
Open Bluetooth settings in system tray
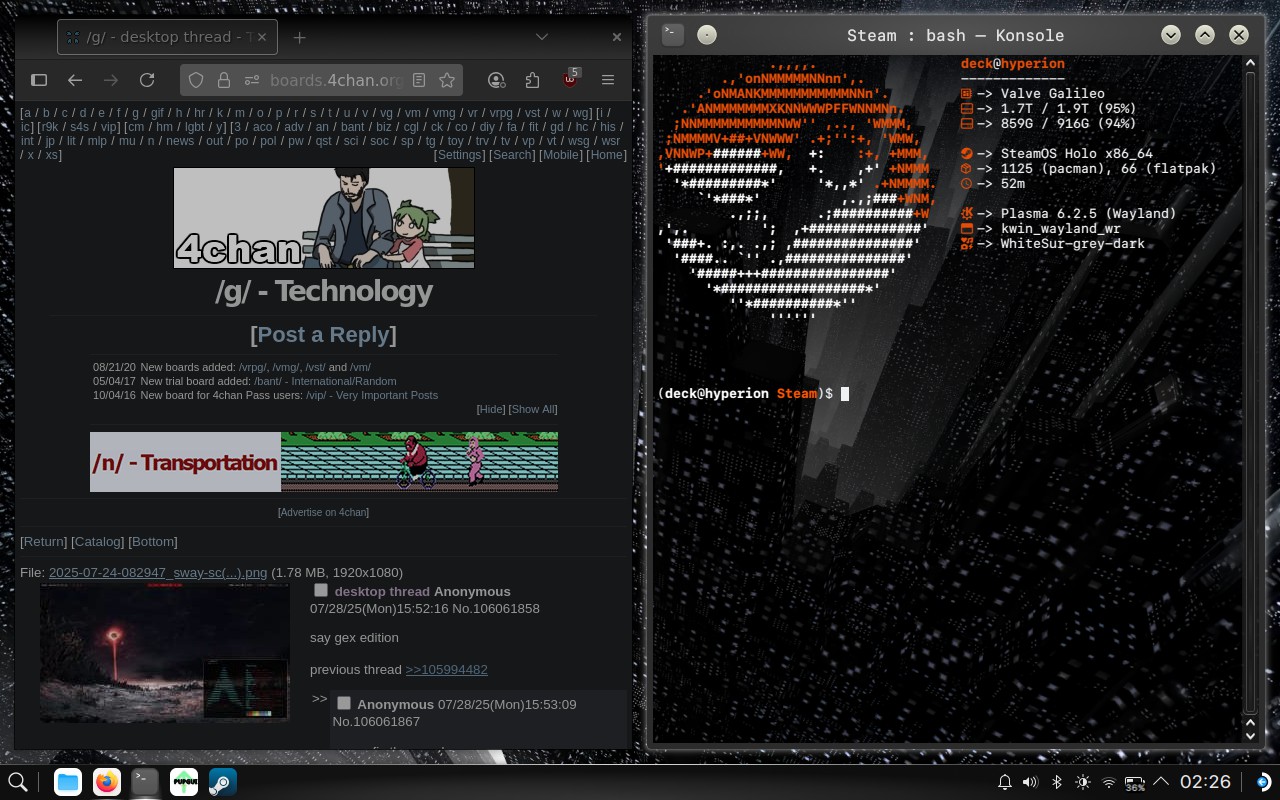[x=1057, y=782]
